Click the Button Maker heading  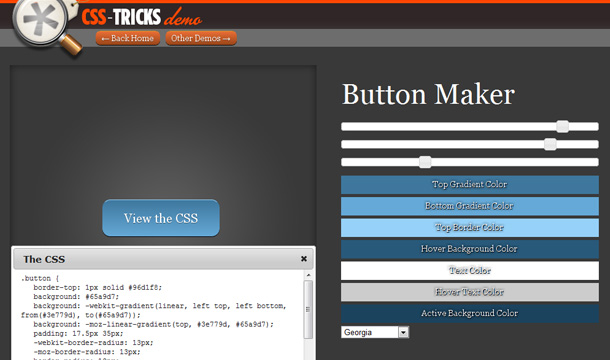tap(428, 94)
